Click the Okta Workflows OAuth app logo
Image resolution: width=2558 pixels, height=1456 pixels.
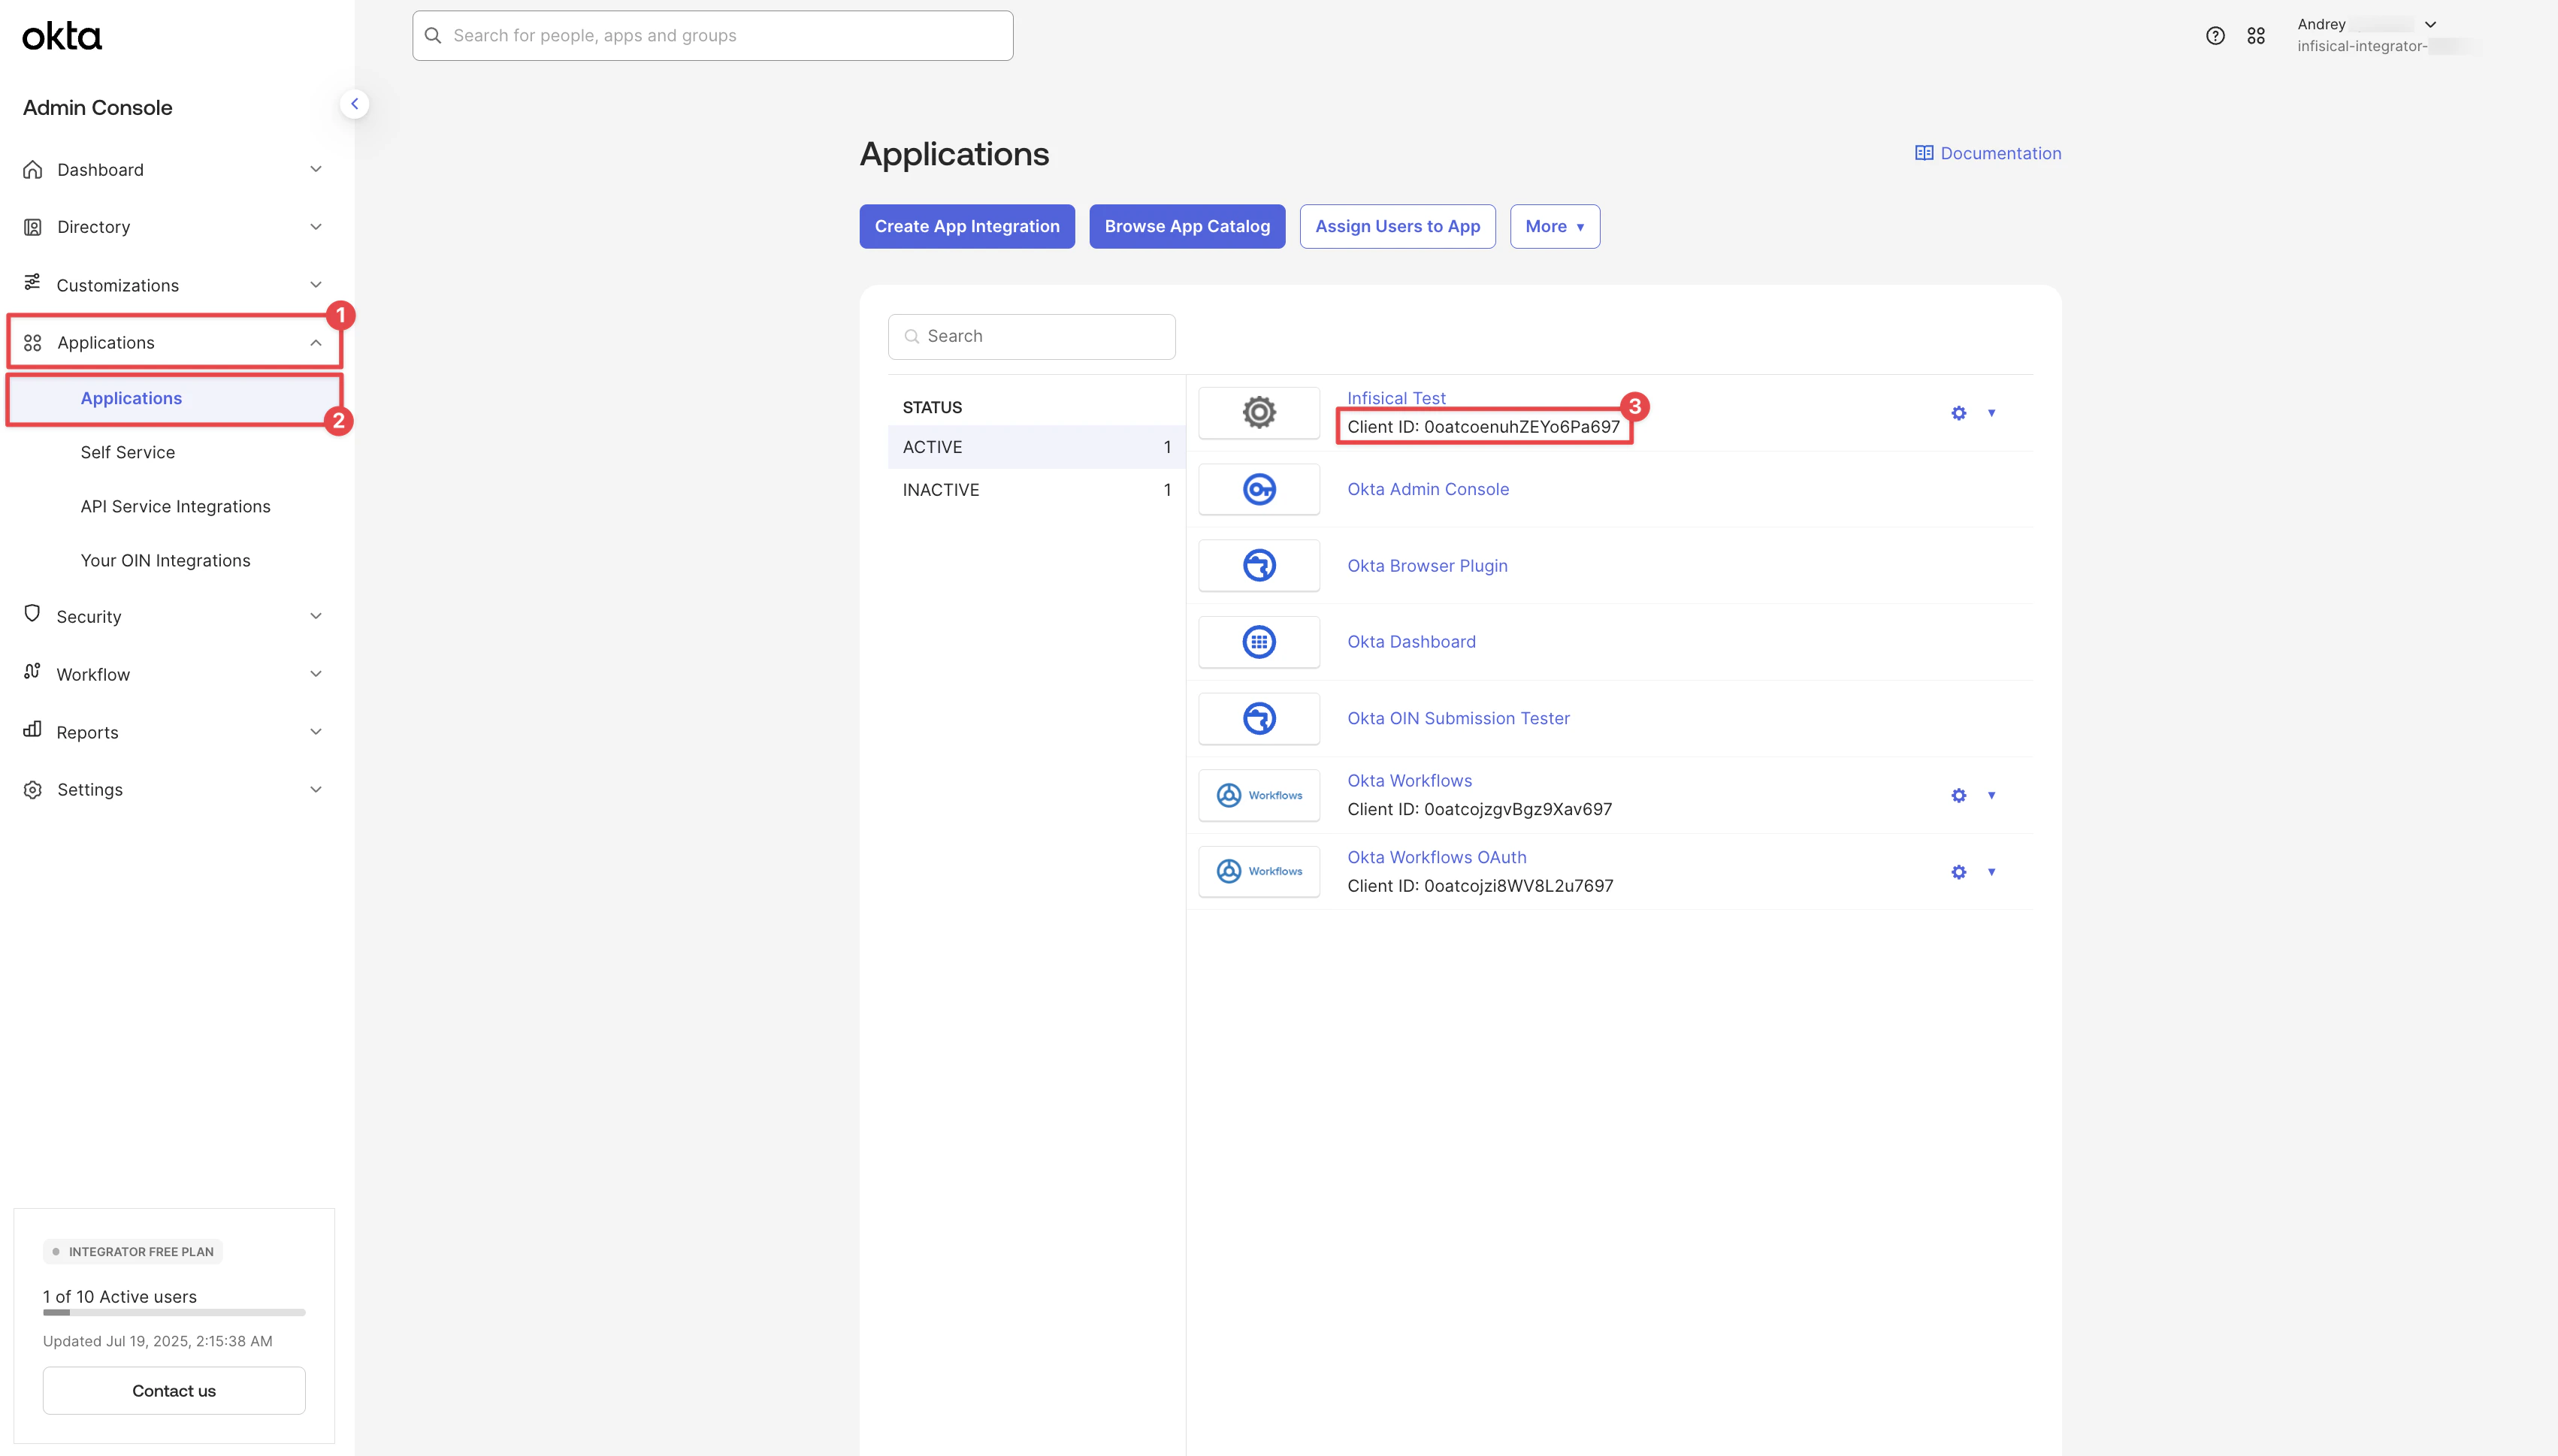[1259, 871]
